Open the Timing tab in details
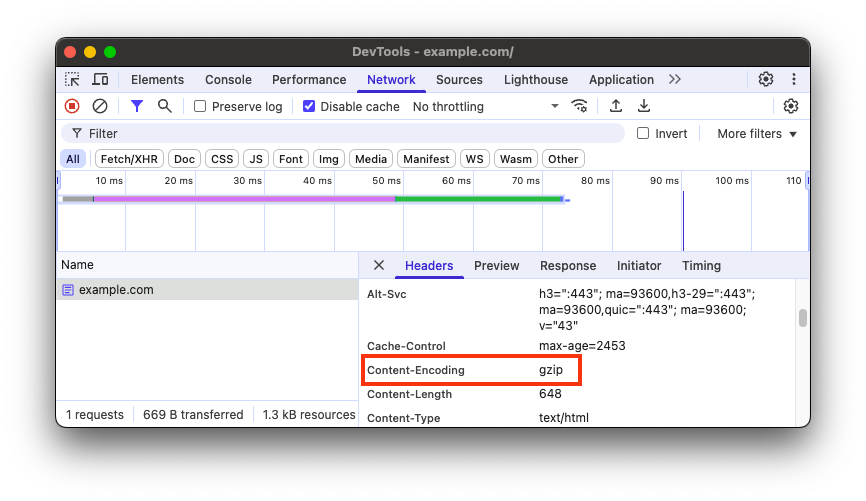 pos(701,266)
